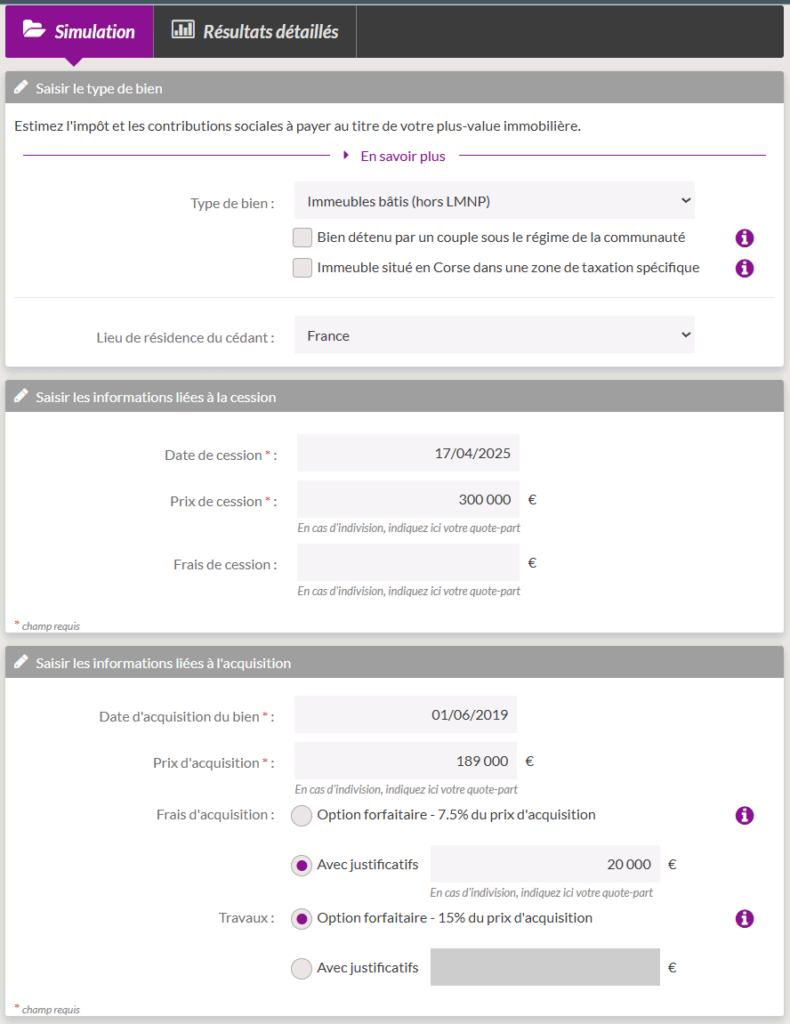Viewport: 790px width, 1024px height.
Task: Click the folder icon on Simulation tab
Action: [34, 30]
